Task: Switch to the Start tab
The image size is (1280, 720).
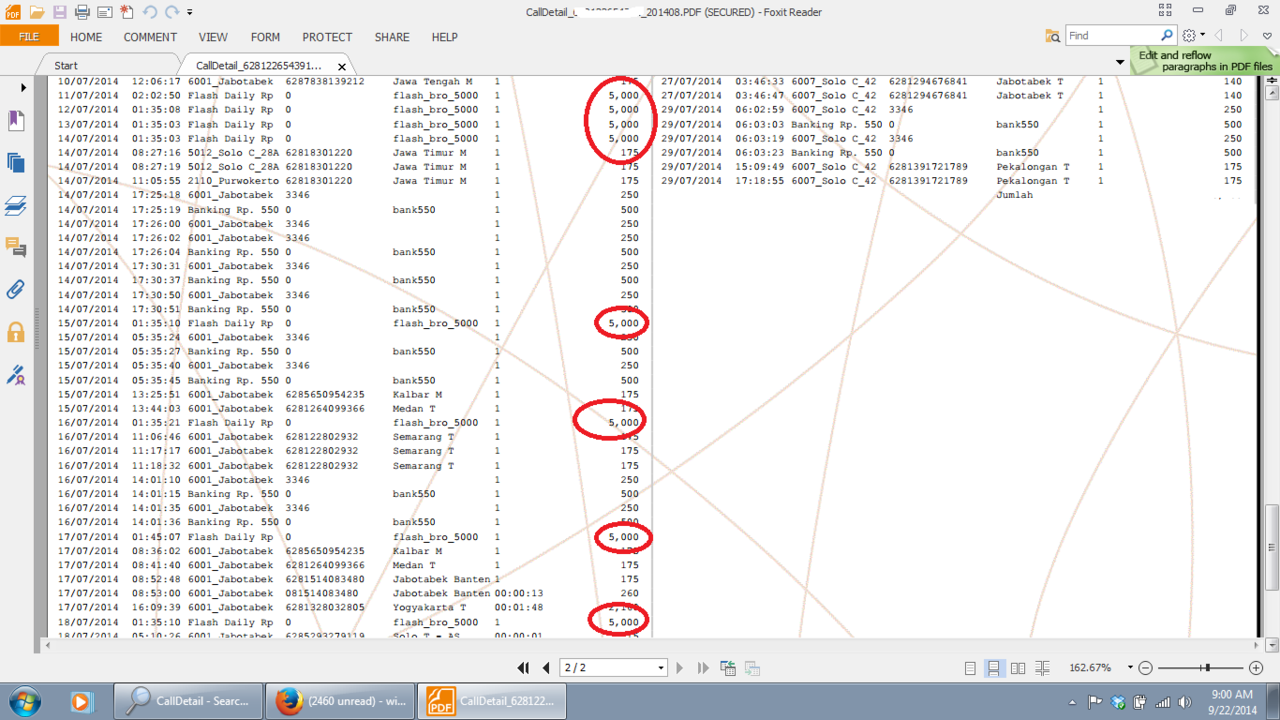Action: [66, 65]
